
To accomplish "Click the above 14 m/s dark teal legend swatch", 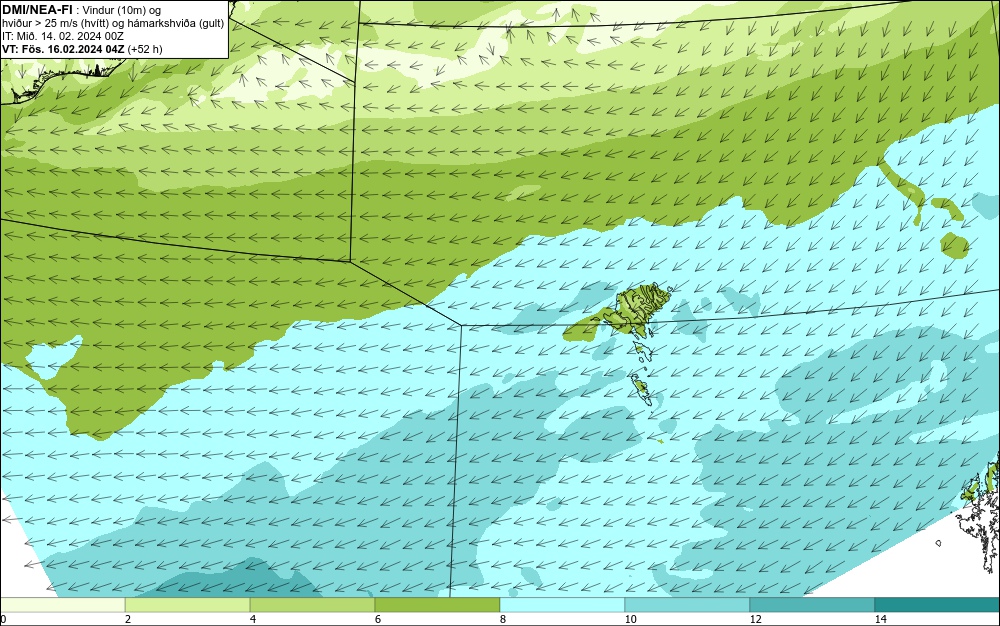I will coord(938,605).
